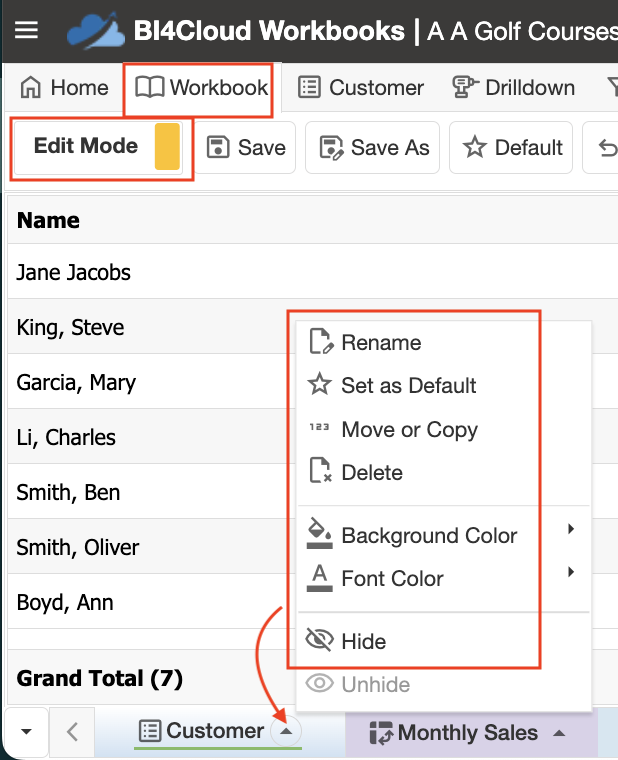
Task: Click the paint bucket Background Color icon
Action: 320,533
